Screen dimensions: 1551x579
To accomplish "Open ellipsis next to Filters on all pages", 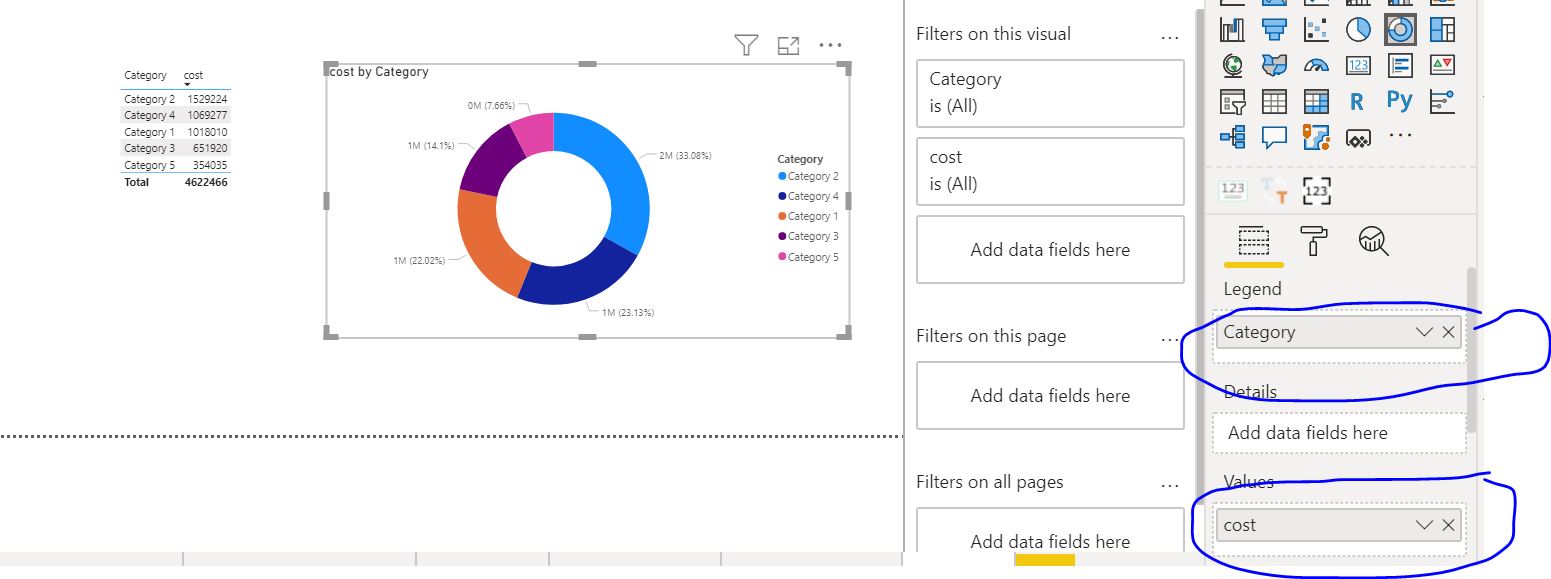I will pos(1170,486).
